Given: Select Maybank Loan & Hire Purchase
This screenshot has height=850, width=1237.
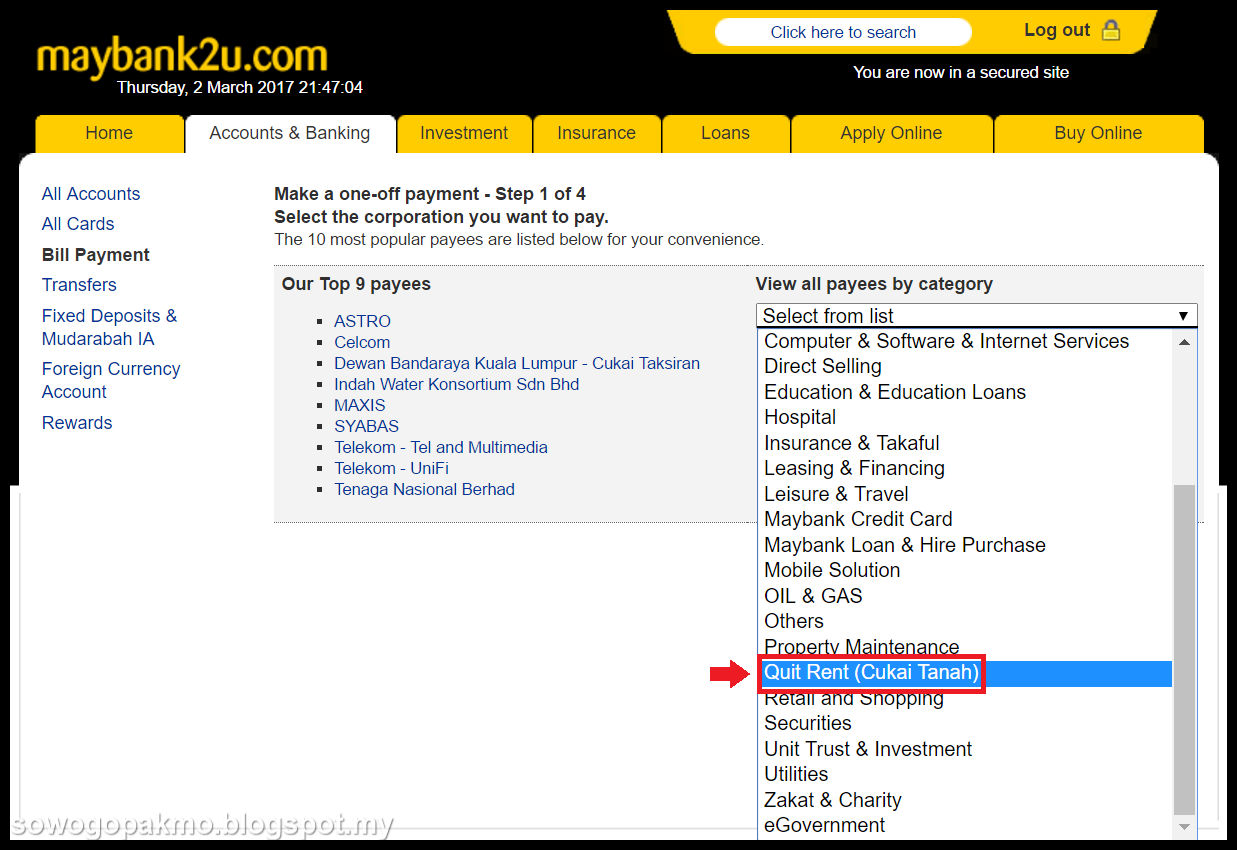Looking at the screenshot, I should (964, 545).
